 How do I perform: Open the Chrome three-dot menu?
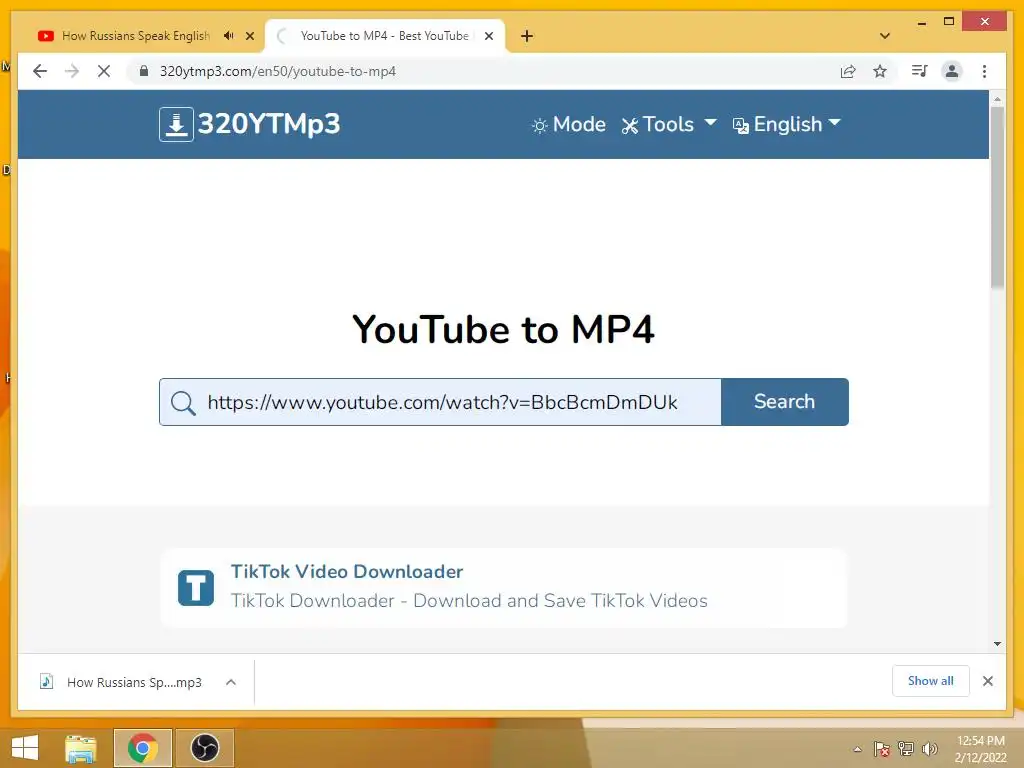click(x=984, y=71)
